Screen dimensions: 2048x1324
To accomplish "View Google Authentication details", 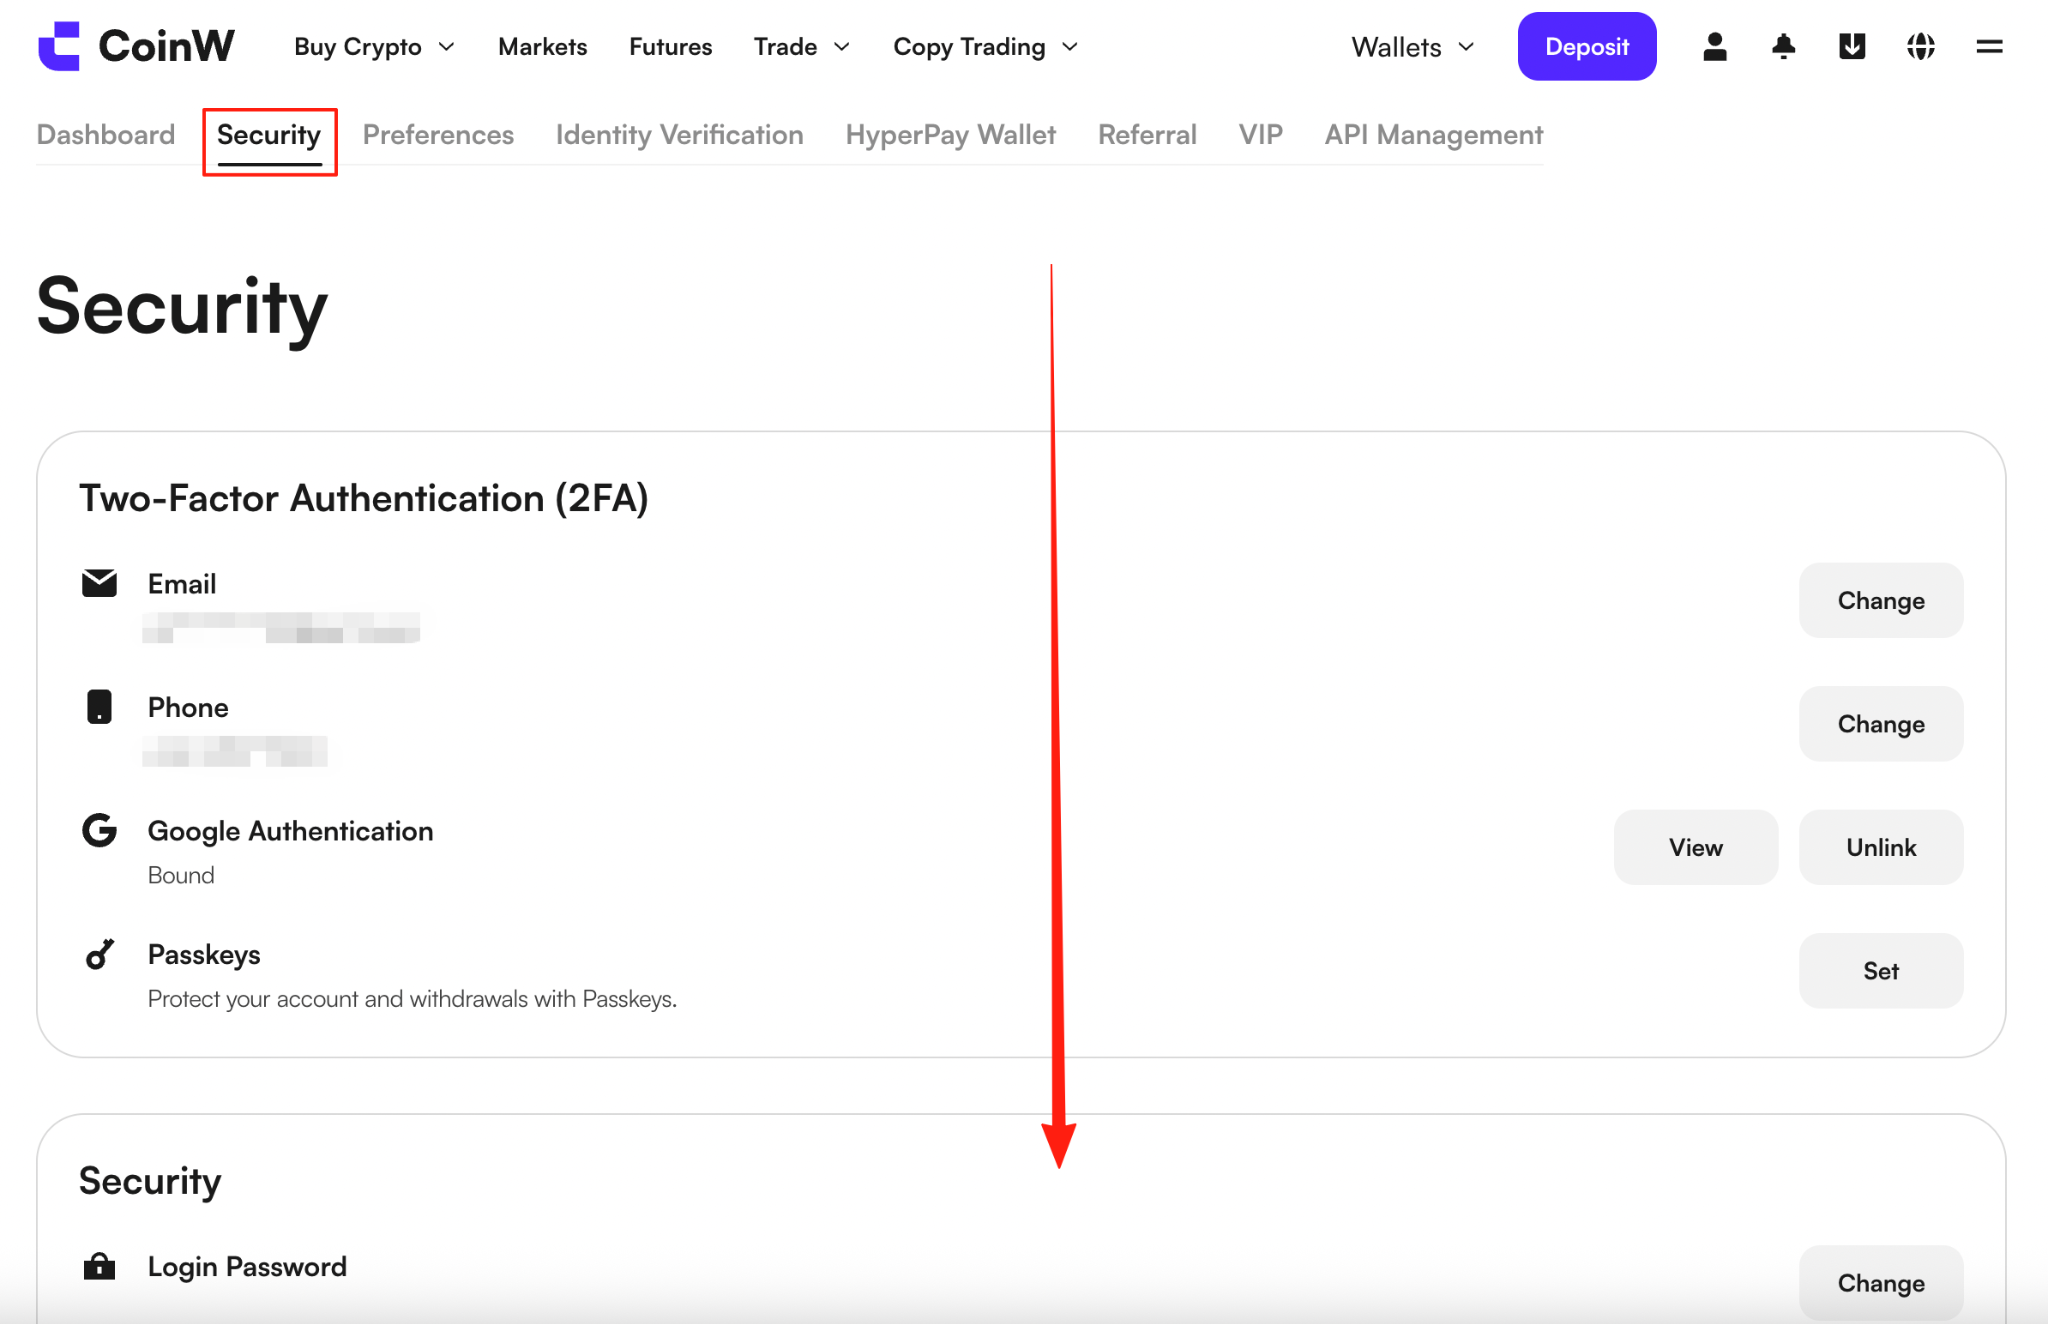I will (1695, 847).
